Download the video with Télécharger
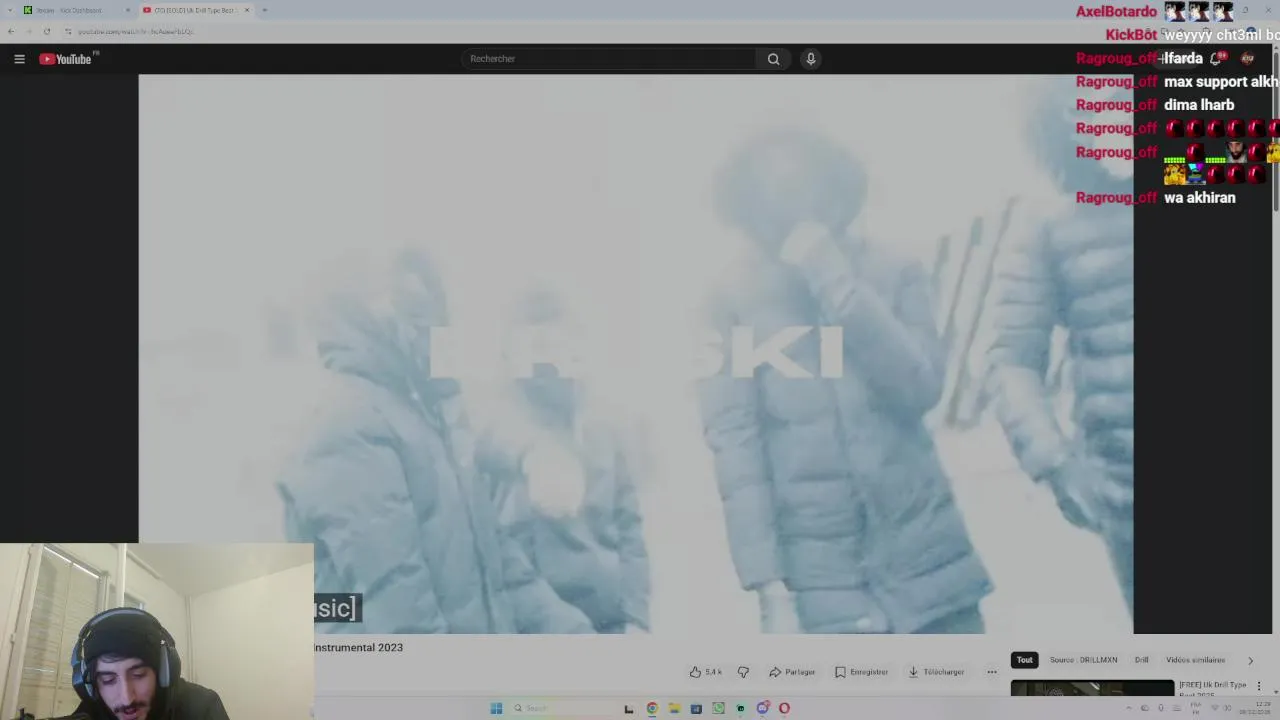 (936, 672)
